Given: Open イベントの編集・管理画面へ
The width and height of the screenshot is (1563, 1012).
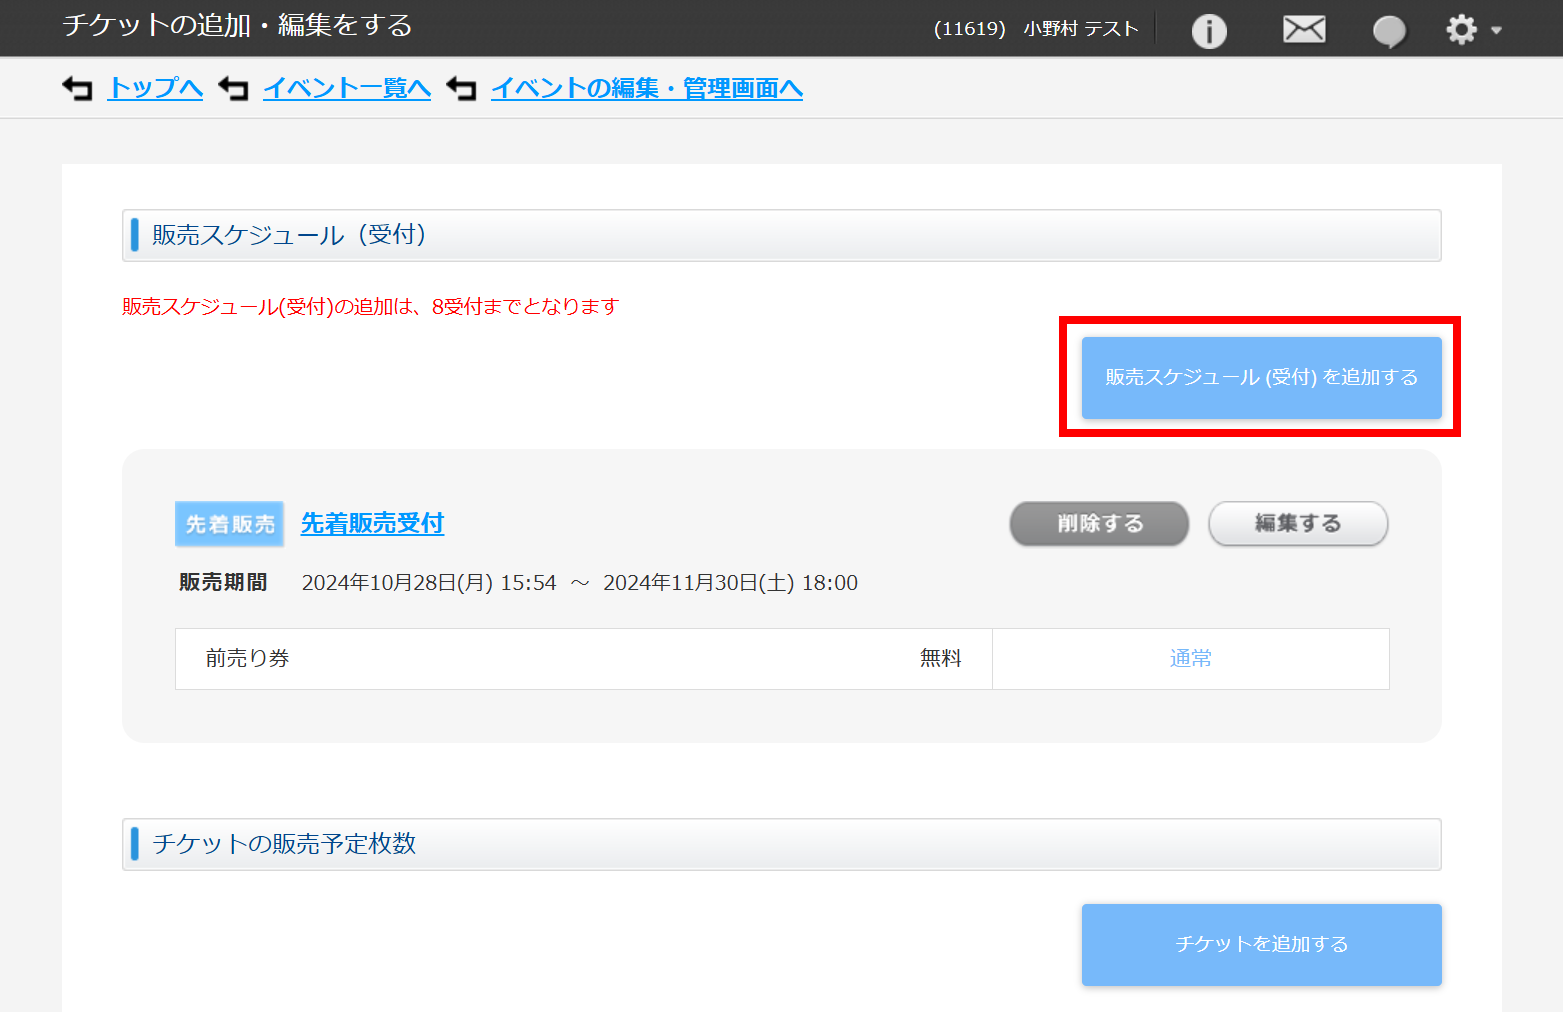Looking at the screenshot, I should pos(646,88).
